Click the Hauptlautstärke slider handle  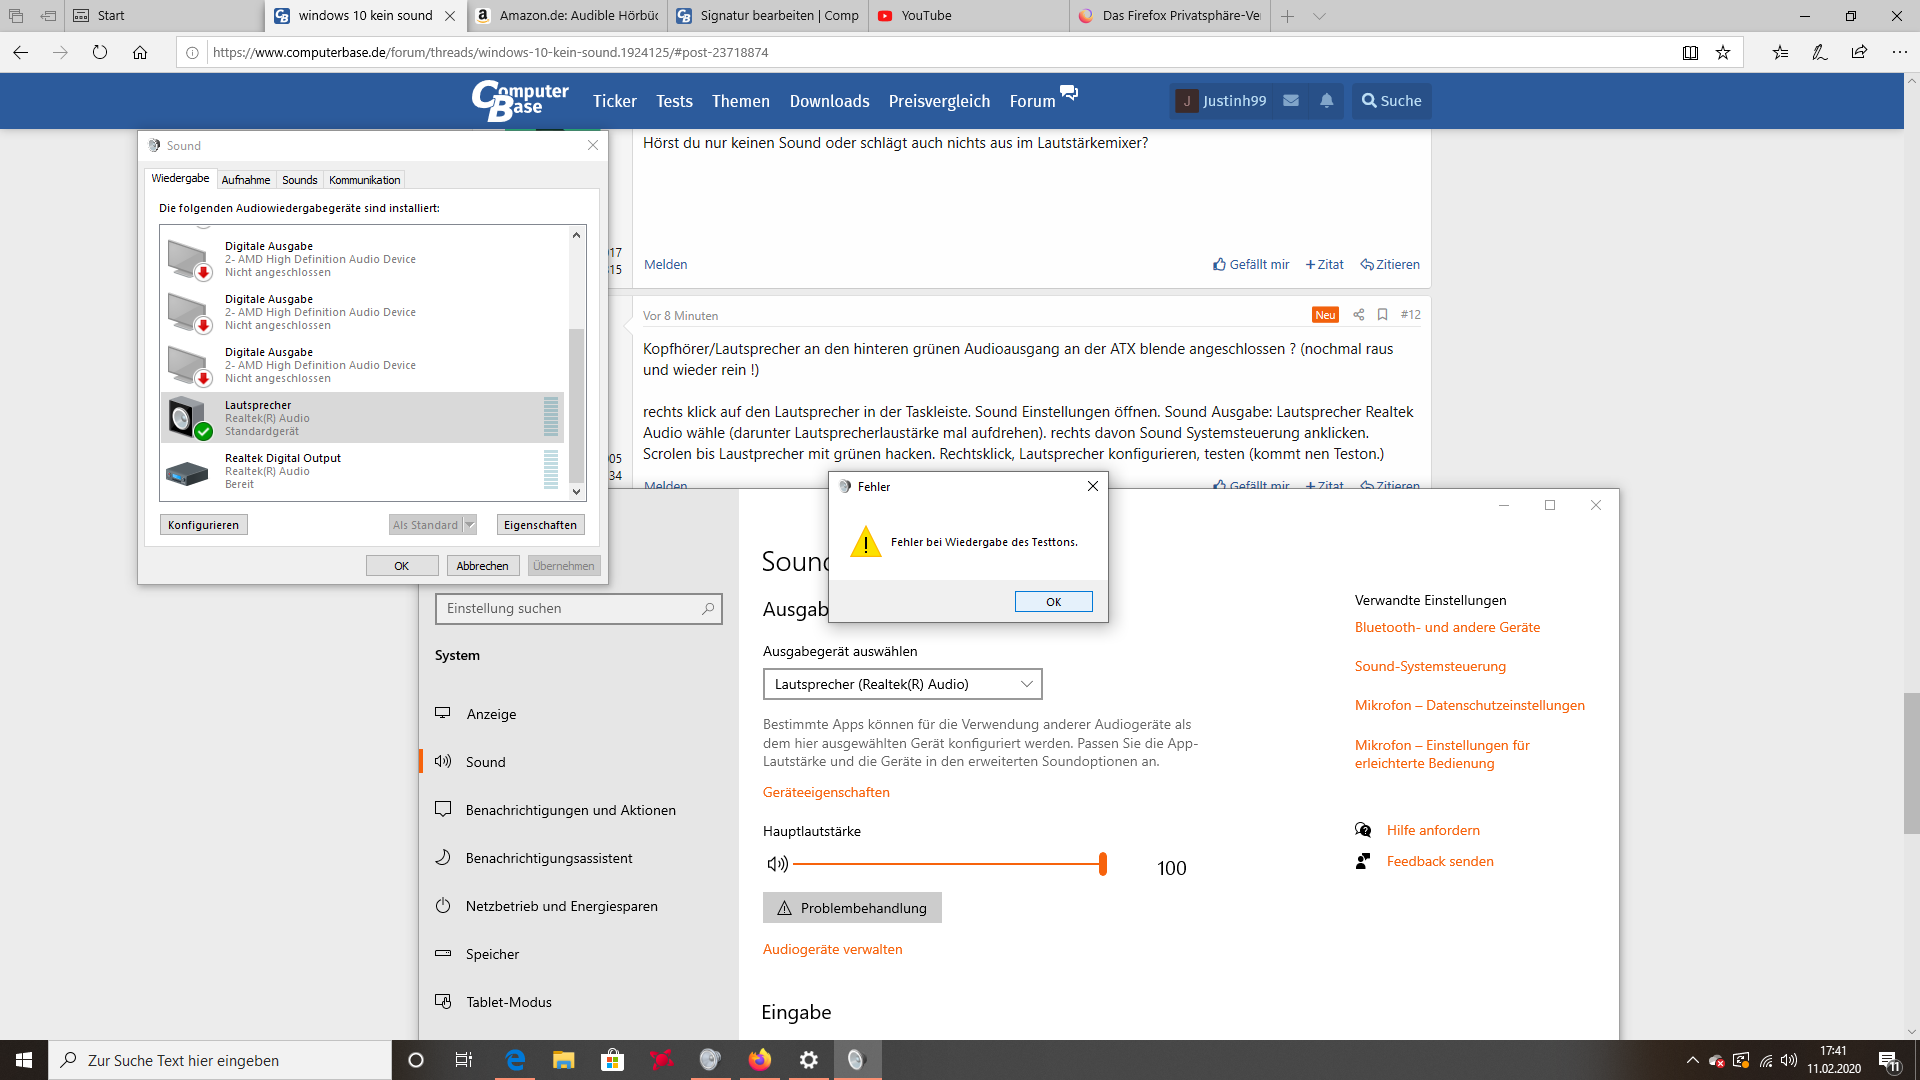coord(1103,864)
